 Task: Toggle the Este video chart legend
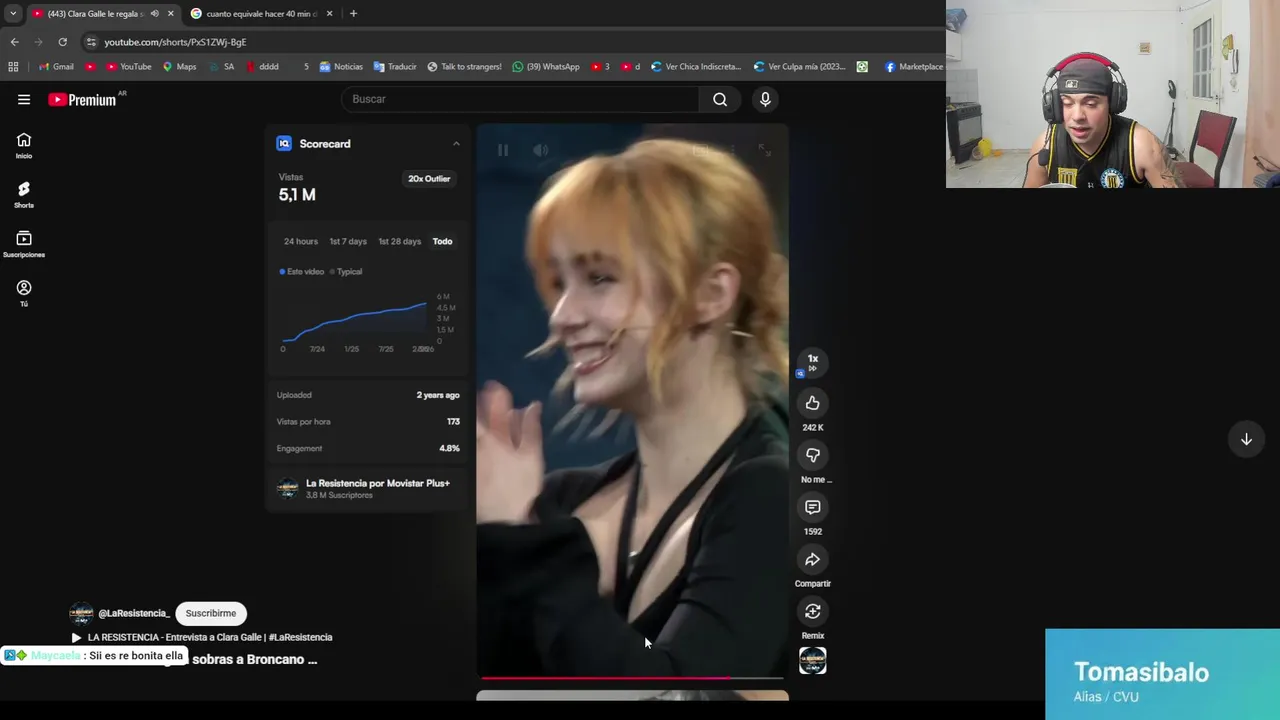(302, 272)
